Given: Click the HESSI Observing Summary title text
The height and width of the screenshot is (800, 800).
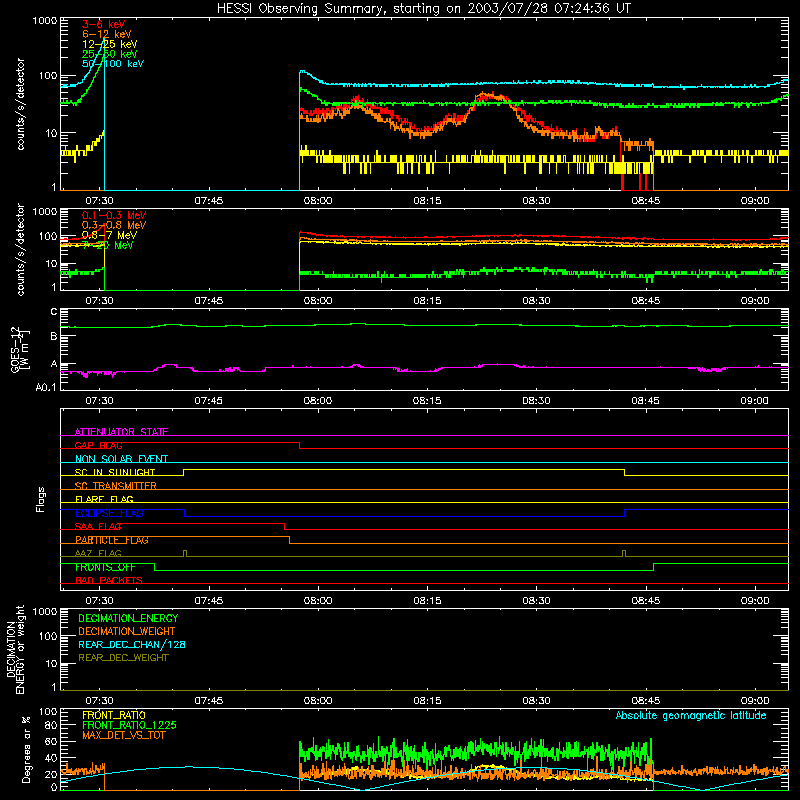Looking at the screenshot, I should point(424,9).
